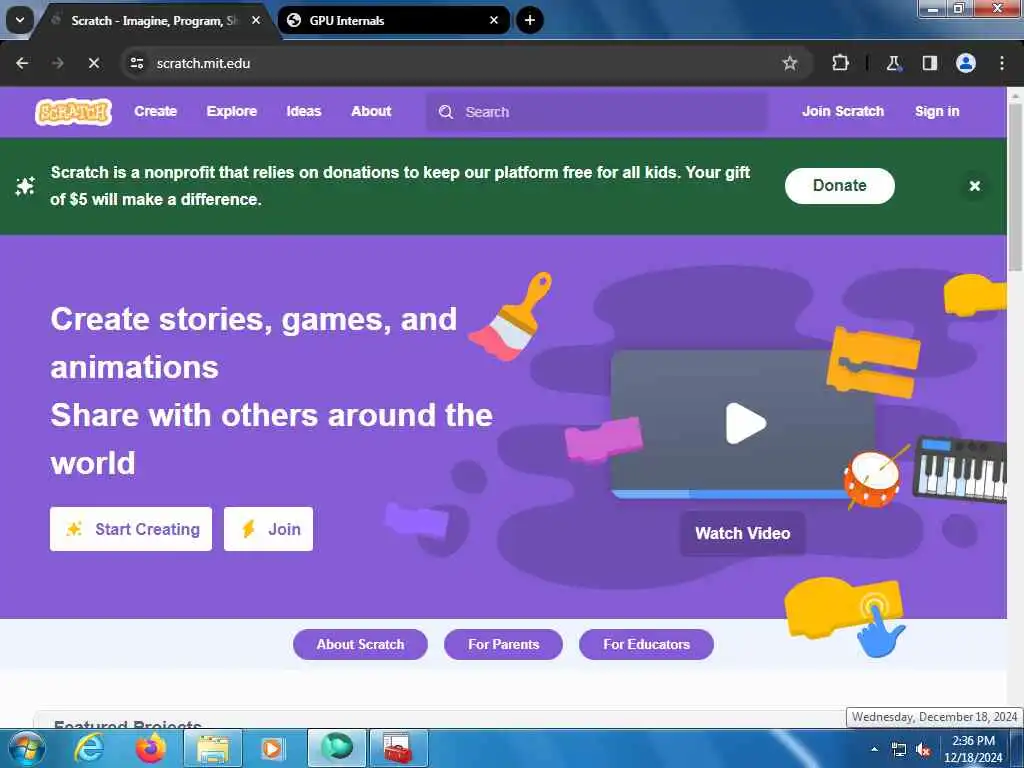Click the muted volume tray icon
The image size is (1024, 768).
click(x=923, y=750)
